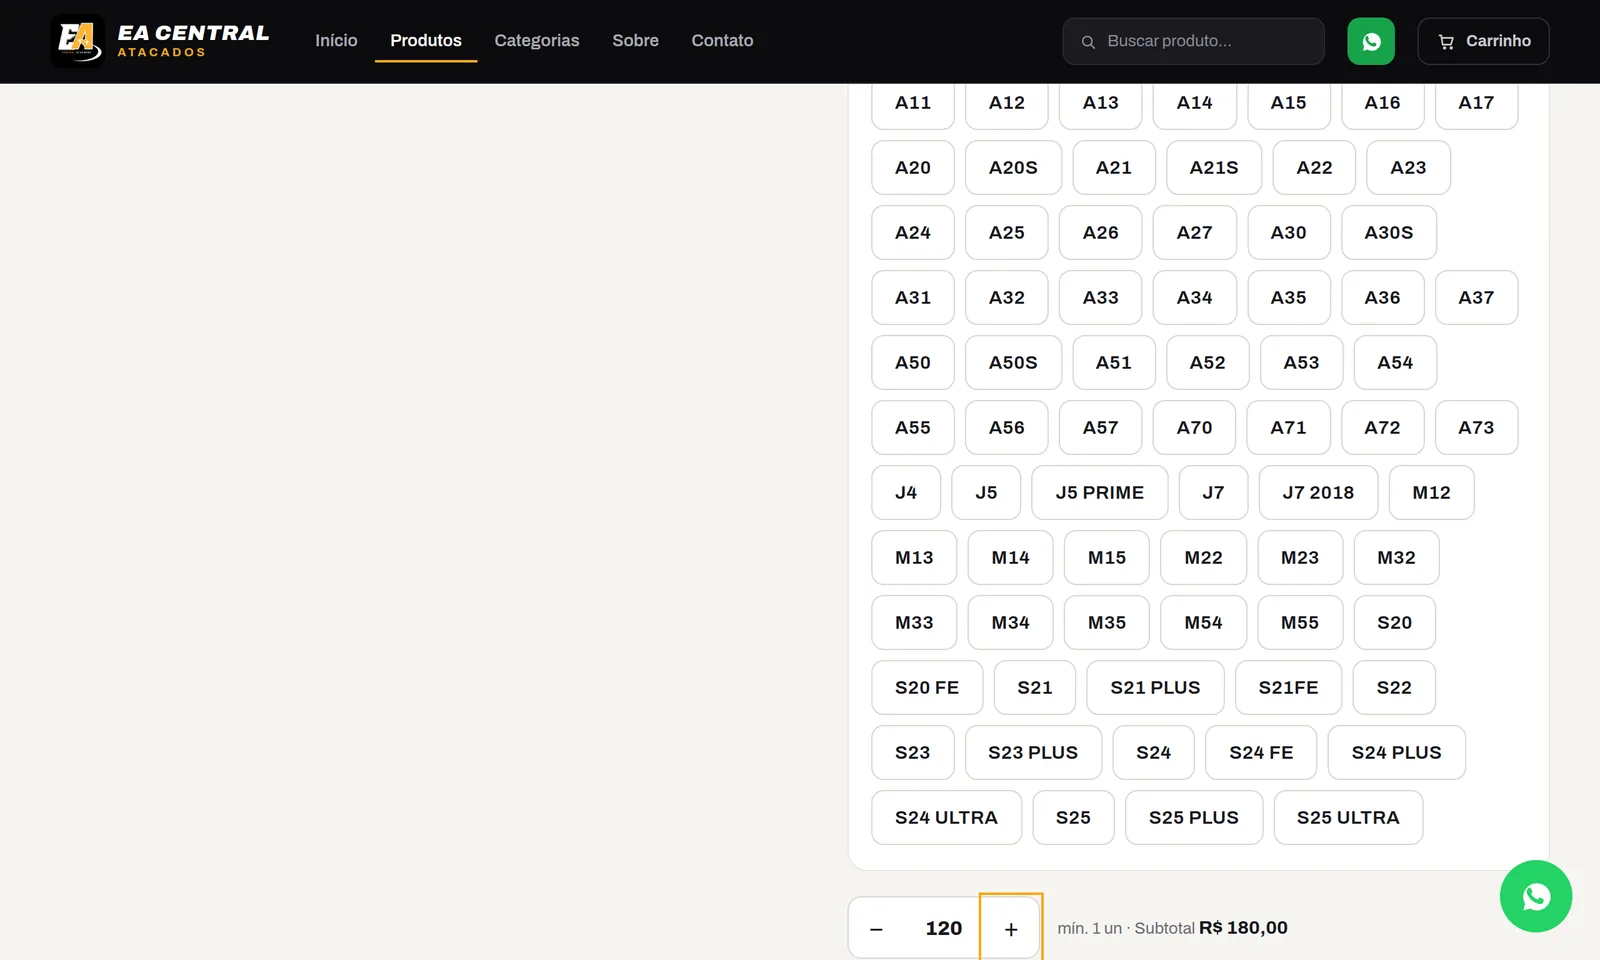This screenshot has width=1600, height=960.
Task: Select the A37 model option
Action: pos(1476,298)
